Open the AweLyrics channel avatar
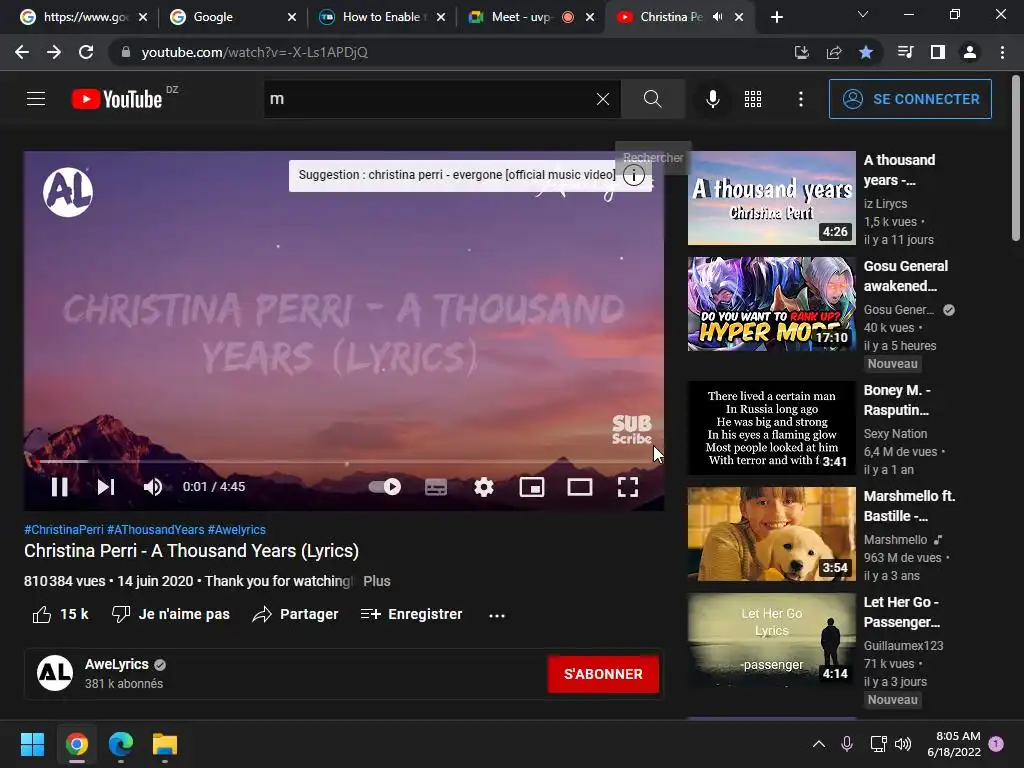The width and height of the screenshot is (1024, 768). tap(55, 673)
